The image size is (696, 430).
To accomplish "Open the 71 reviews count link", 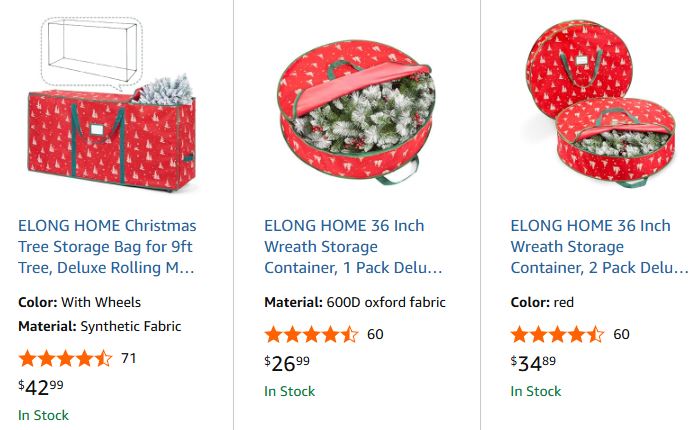I will [x=129, y=358].
